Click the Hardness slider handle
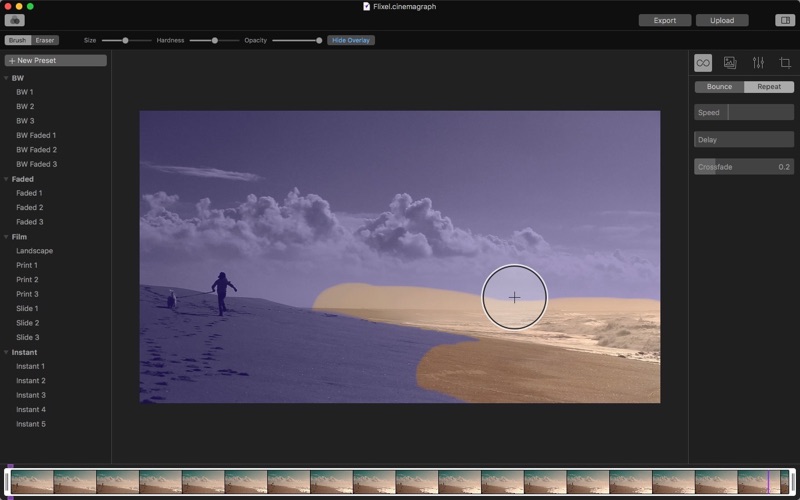The image size is (800, 500). (214, 40)
